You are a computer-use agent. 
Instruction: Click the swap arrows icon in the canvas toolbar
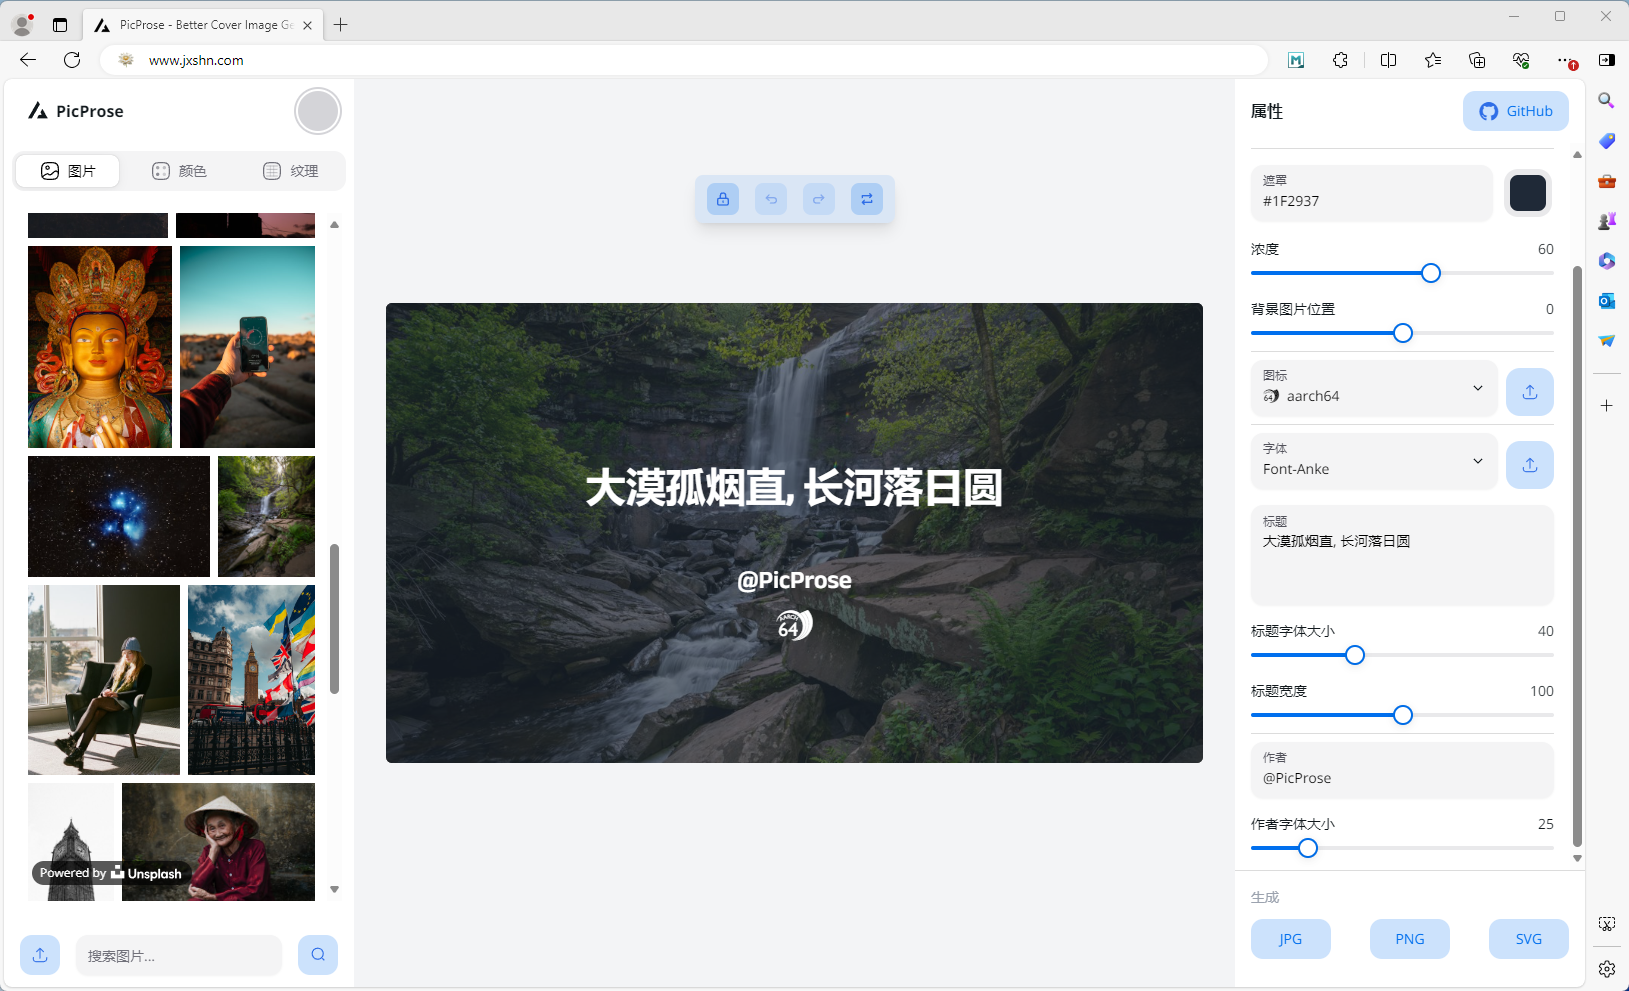tap(867, 199)
